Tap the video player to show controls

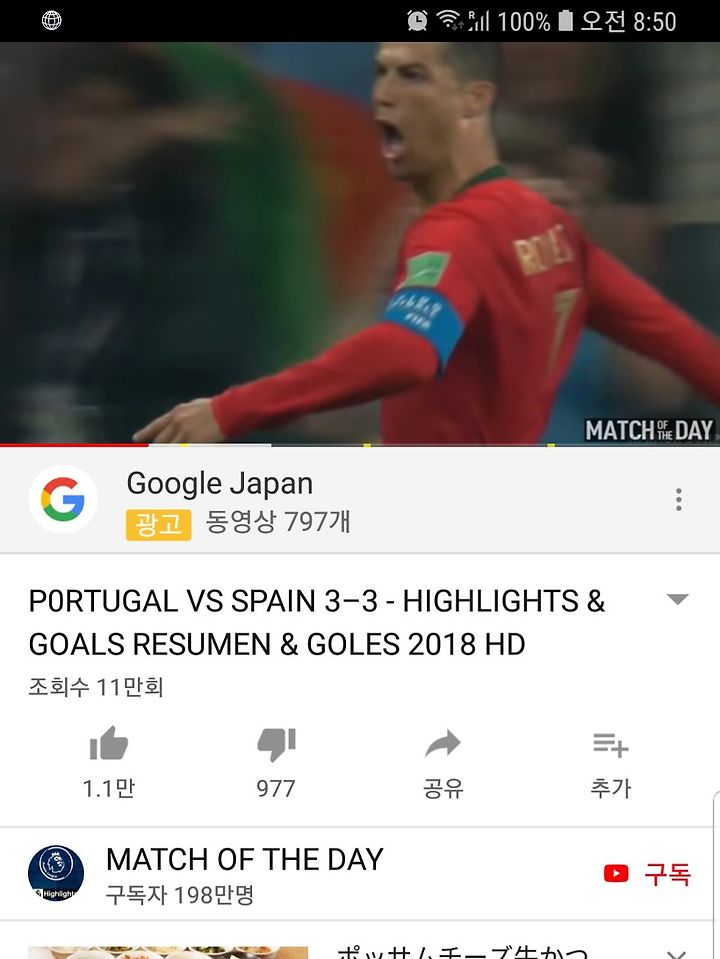click(360, 242)
